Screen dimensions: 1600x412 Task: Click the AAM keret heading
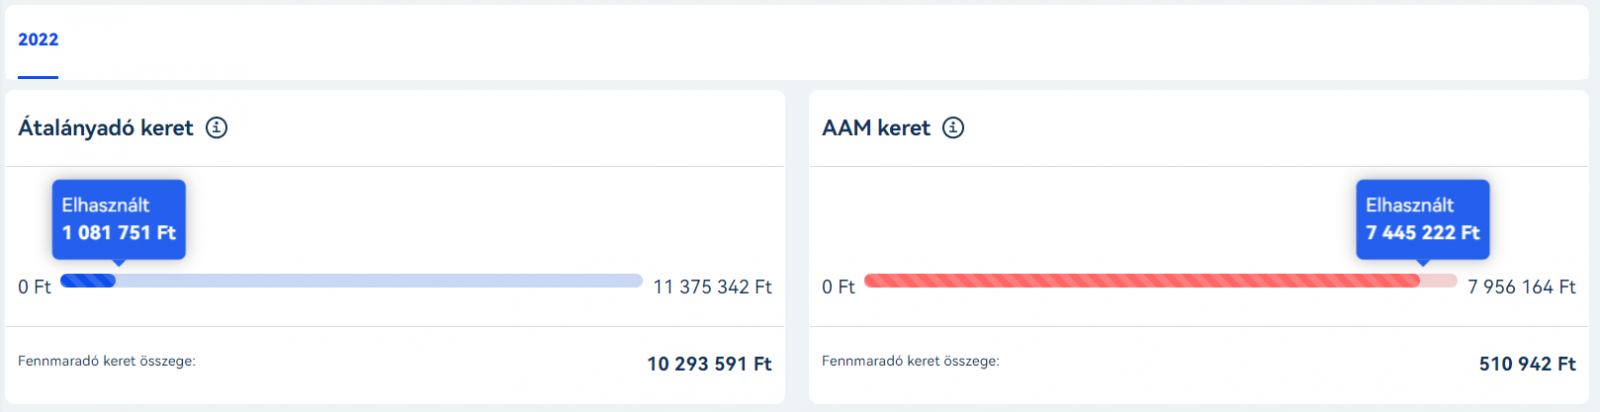pos(876,128)
